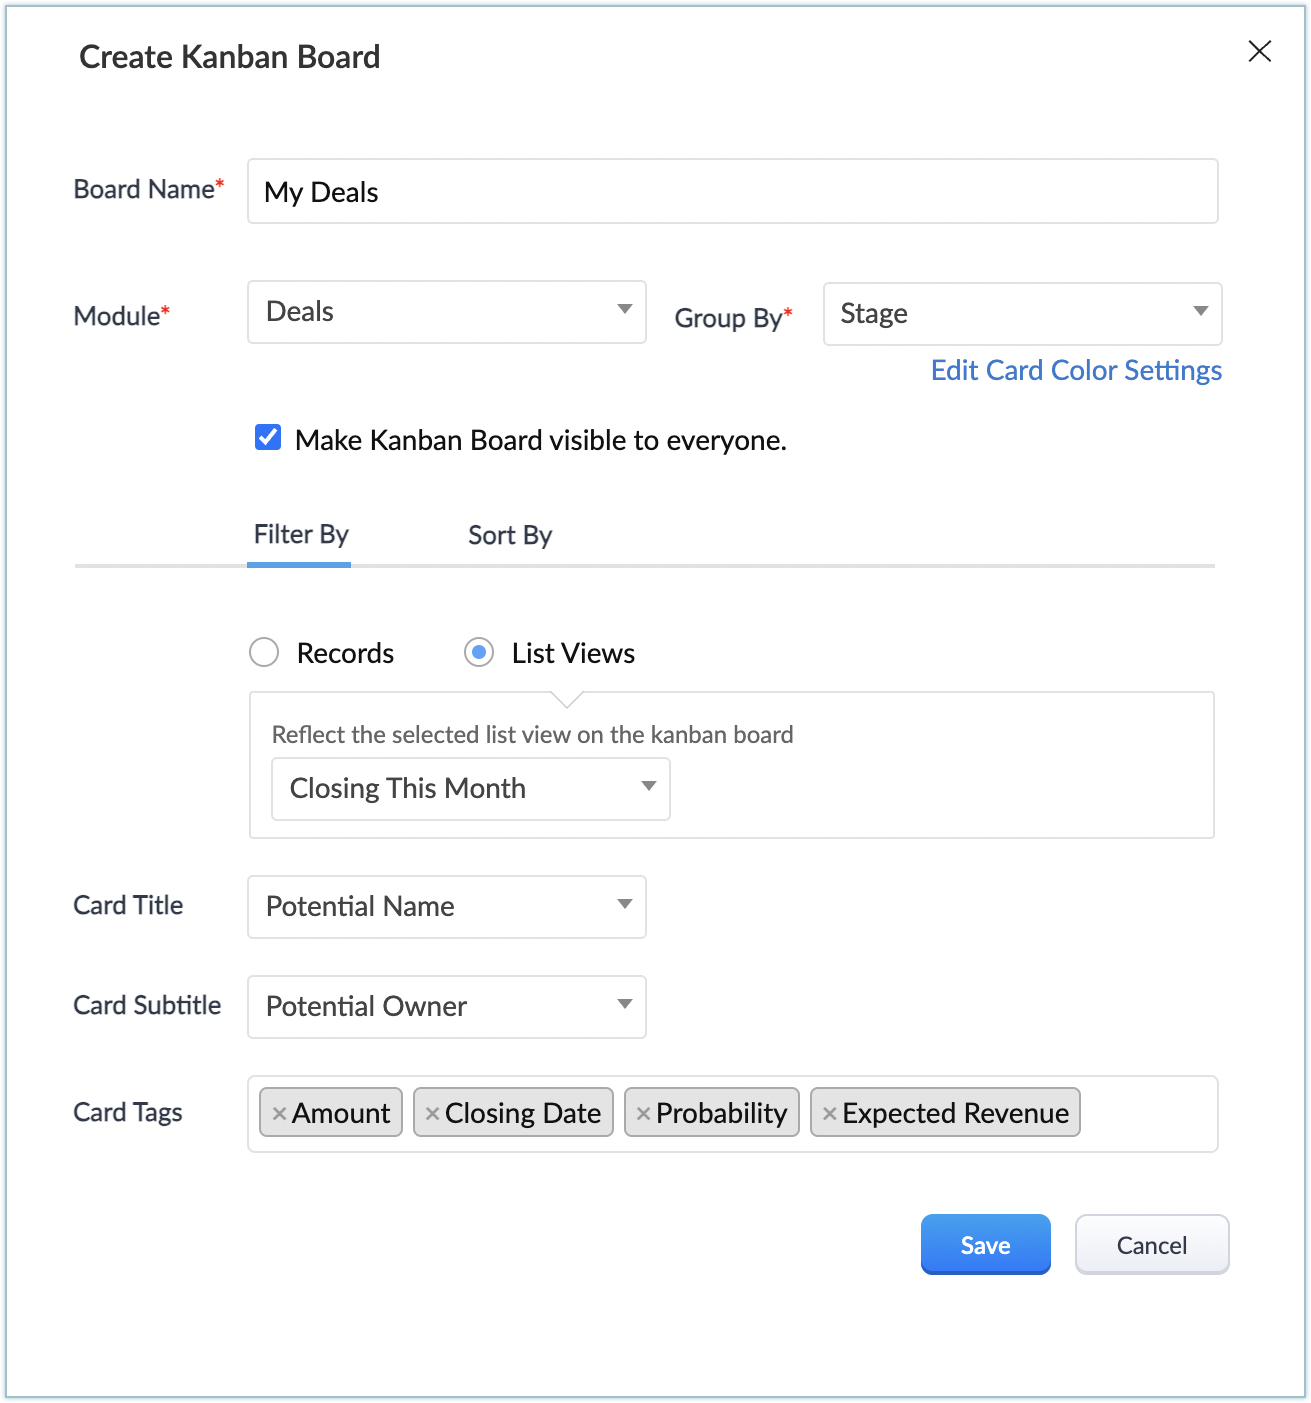Remove the Probability card tag
Image resolution: width=1311 pixels, height=1403 pixels.
643,1114
